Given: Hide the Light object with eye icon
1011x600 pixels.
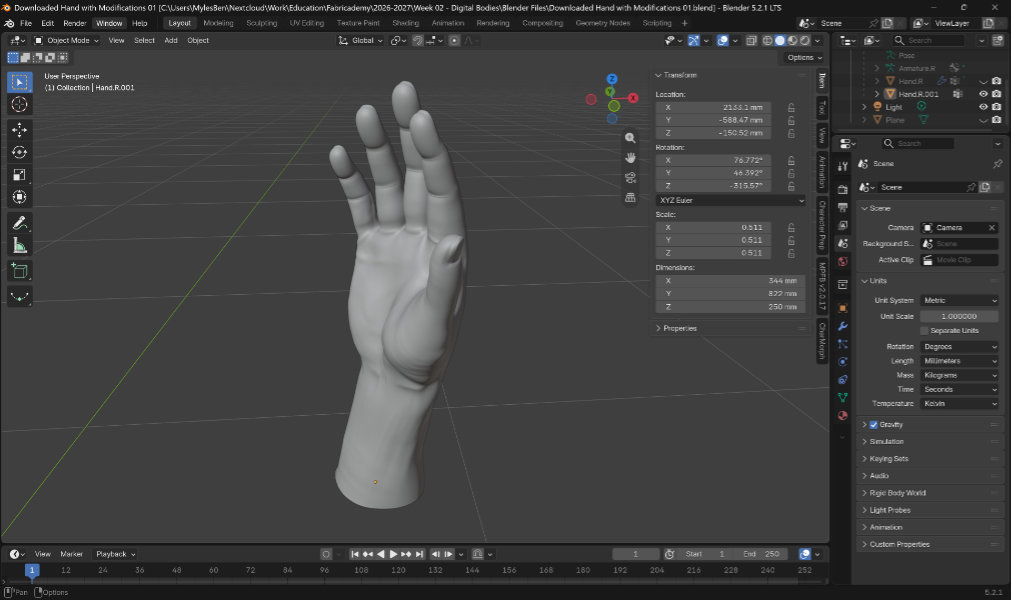Looking at the screenshot, I should [983, 107].
